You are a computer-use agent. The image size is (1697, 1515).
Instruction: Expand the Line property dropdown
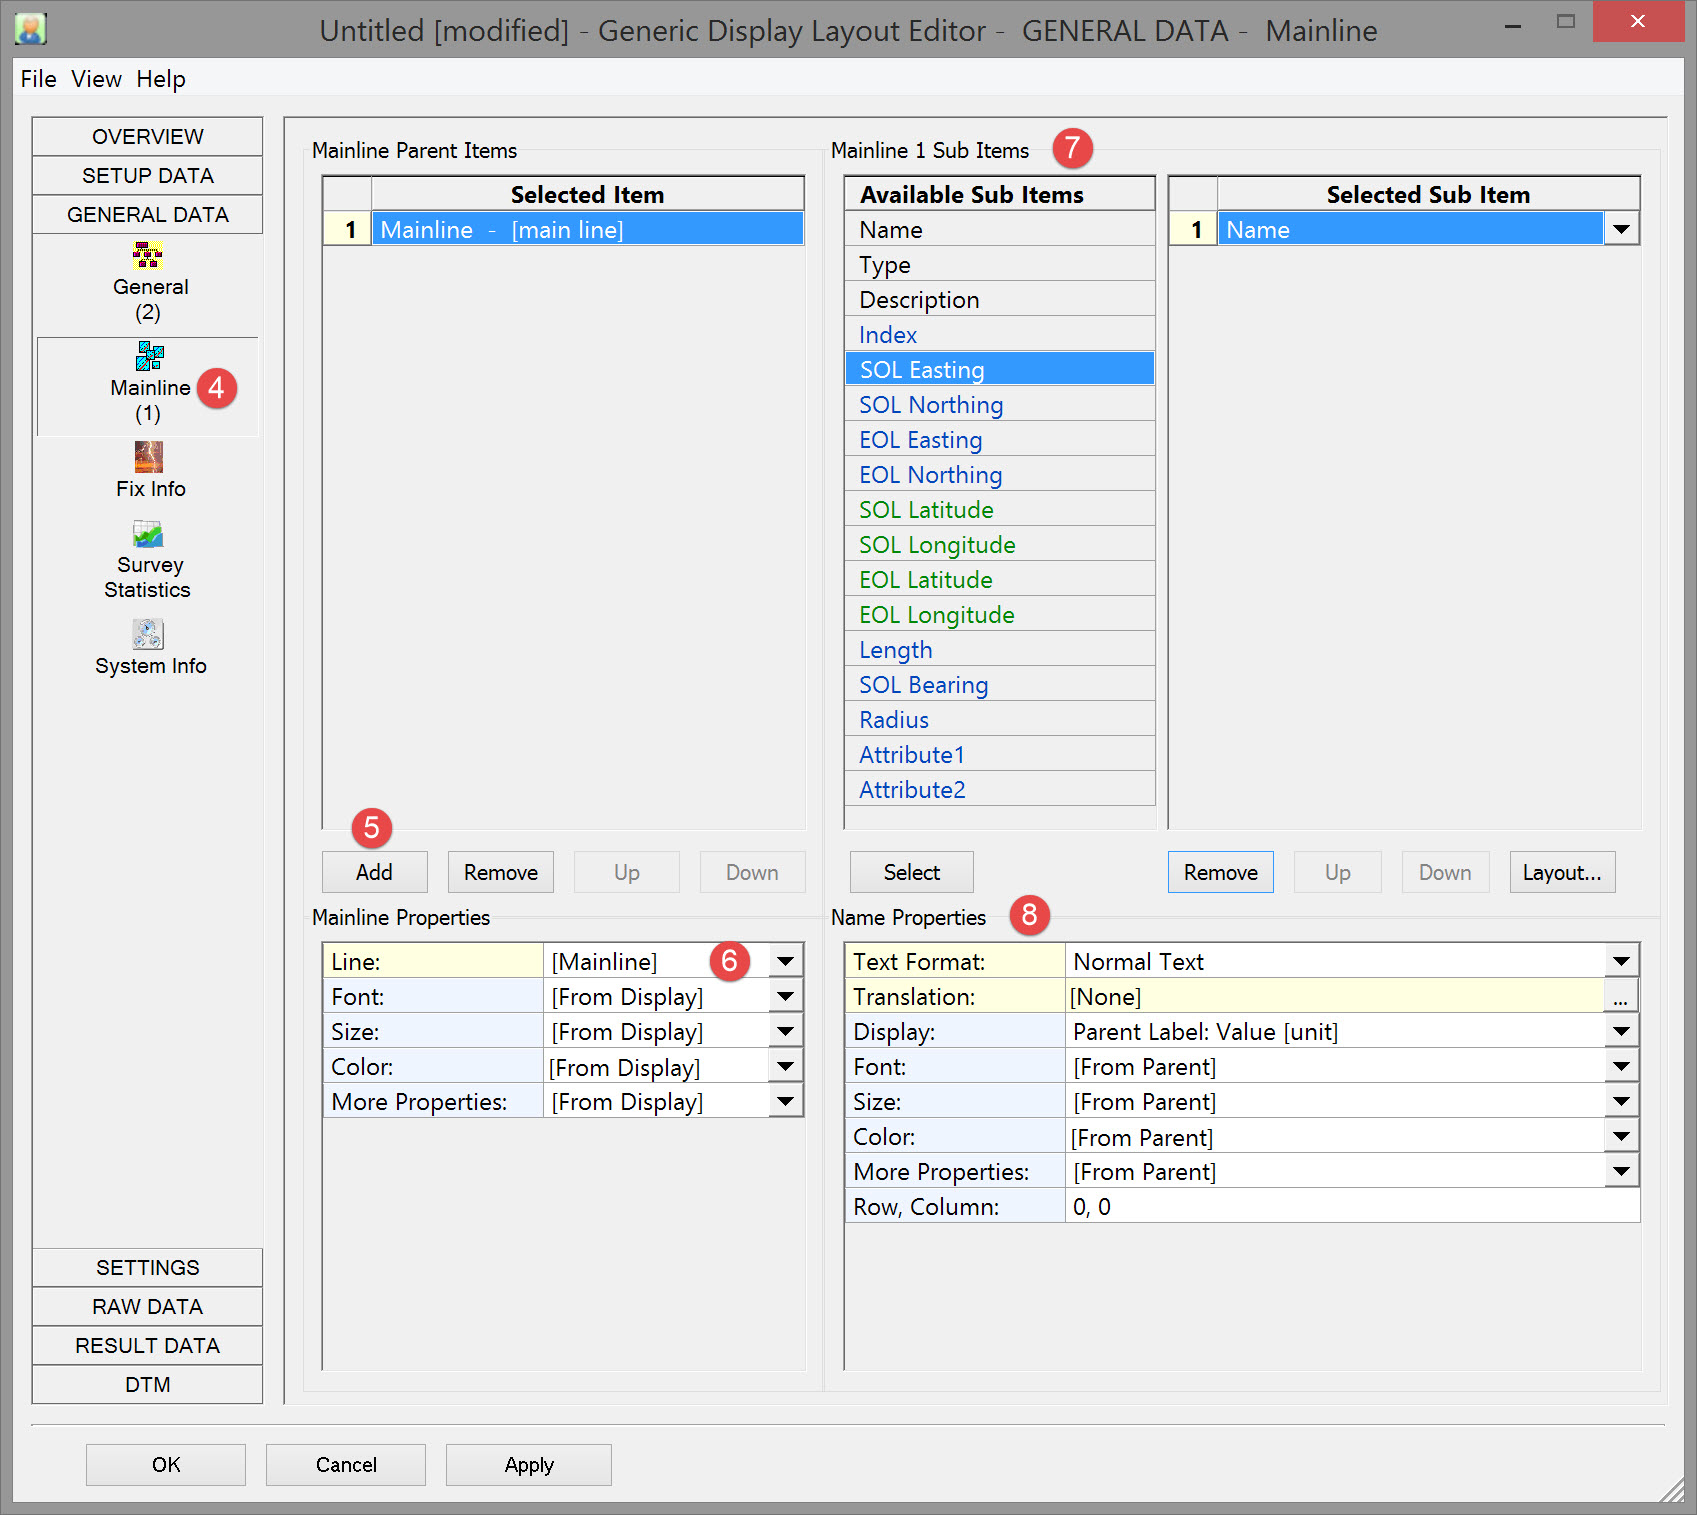point(786,962)
